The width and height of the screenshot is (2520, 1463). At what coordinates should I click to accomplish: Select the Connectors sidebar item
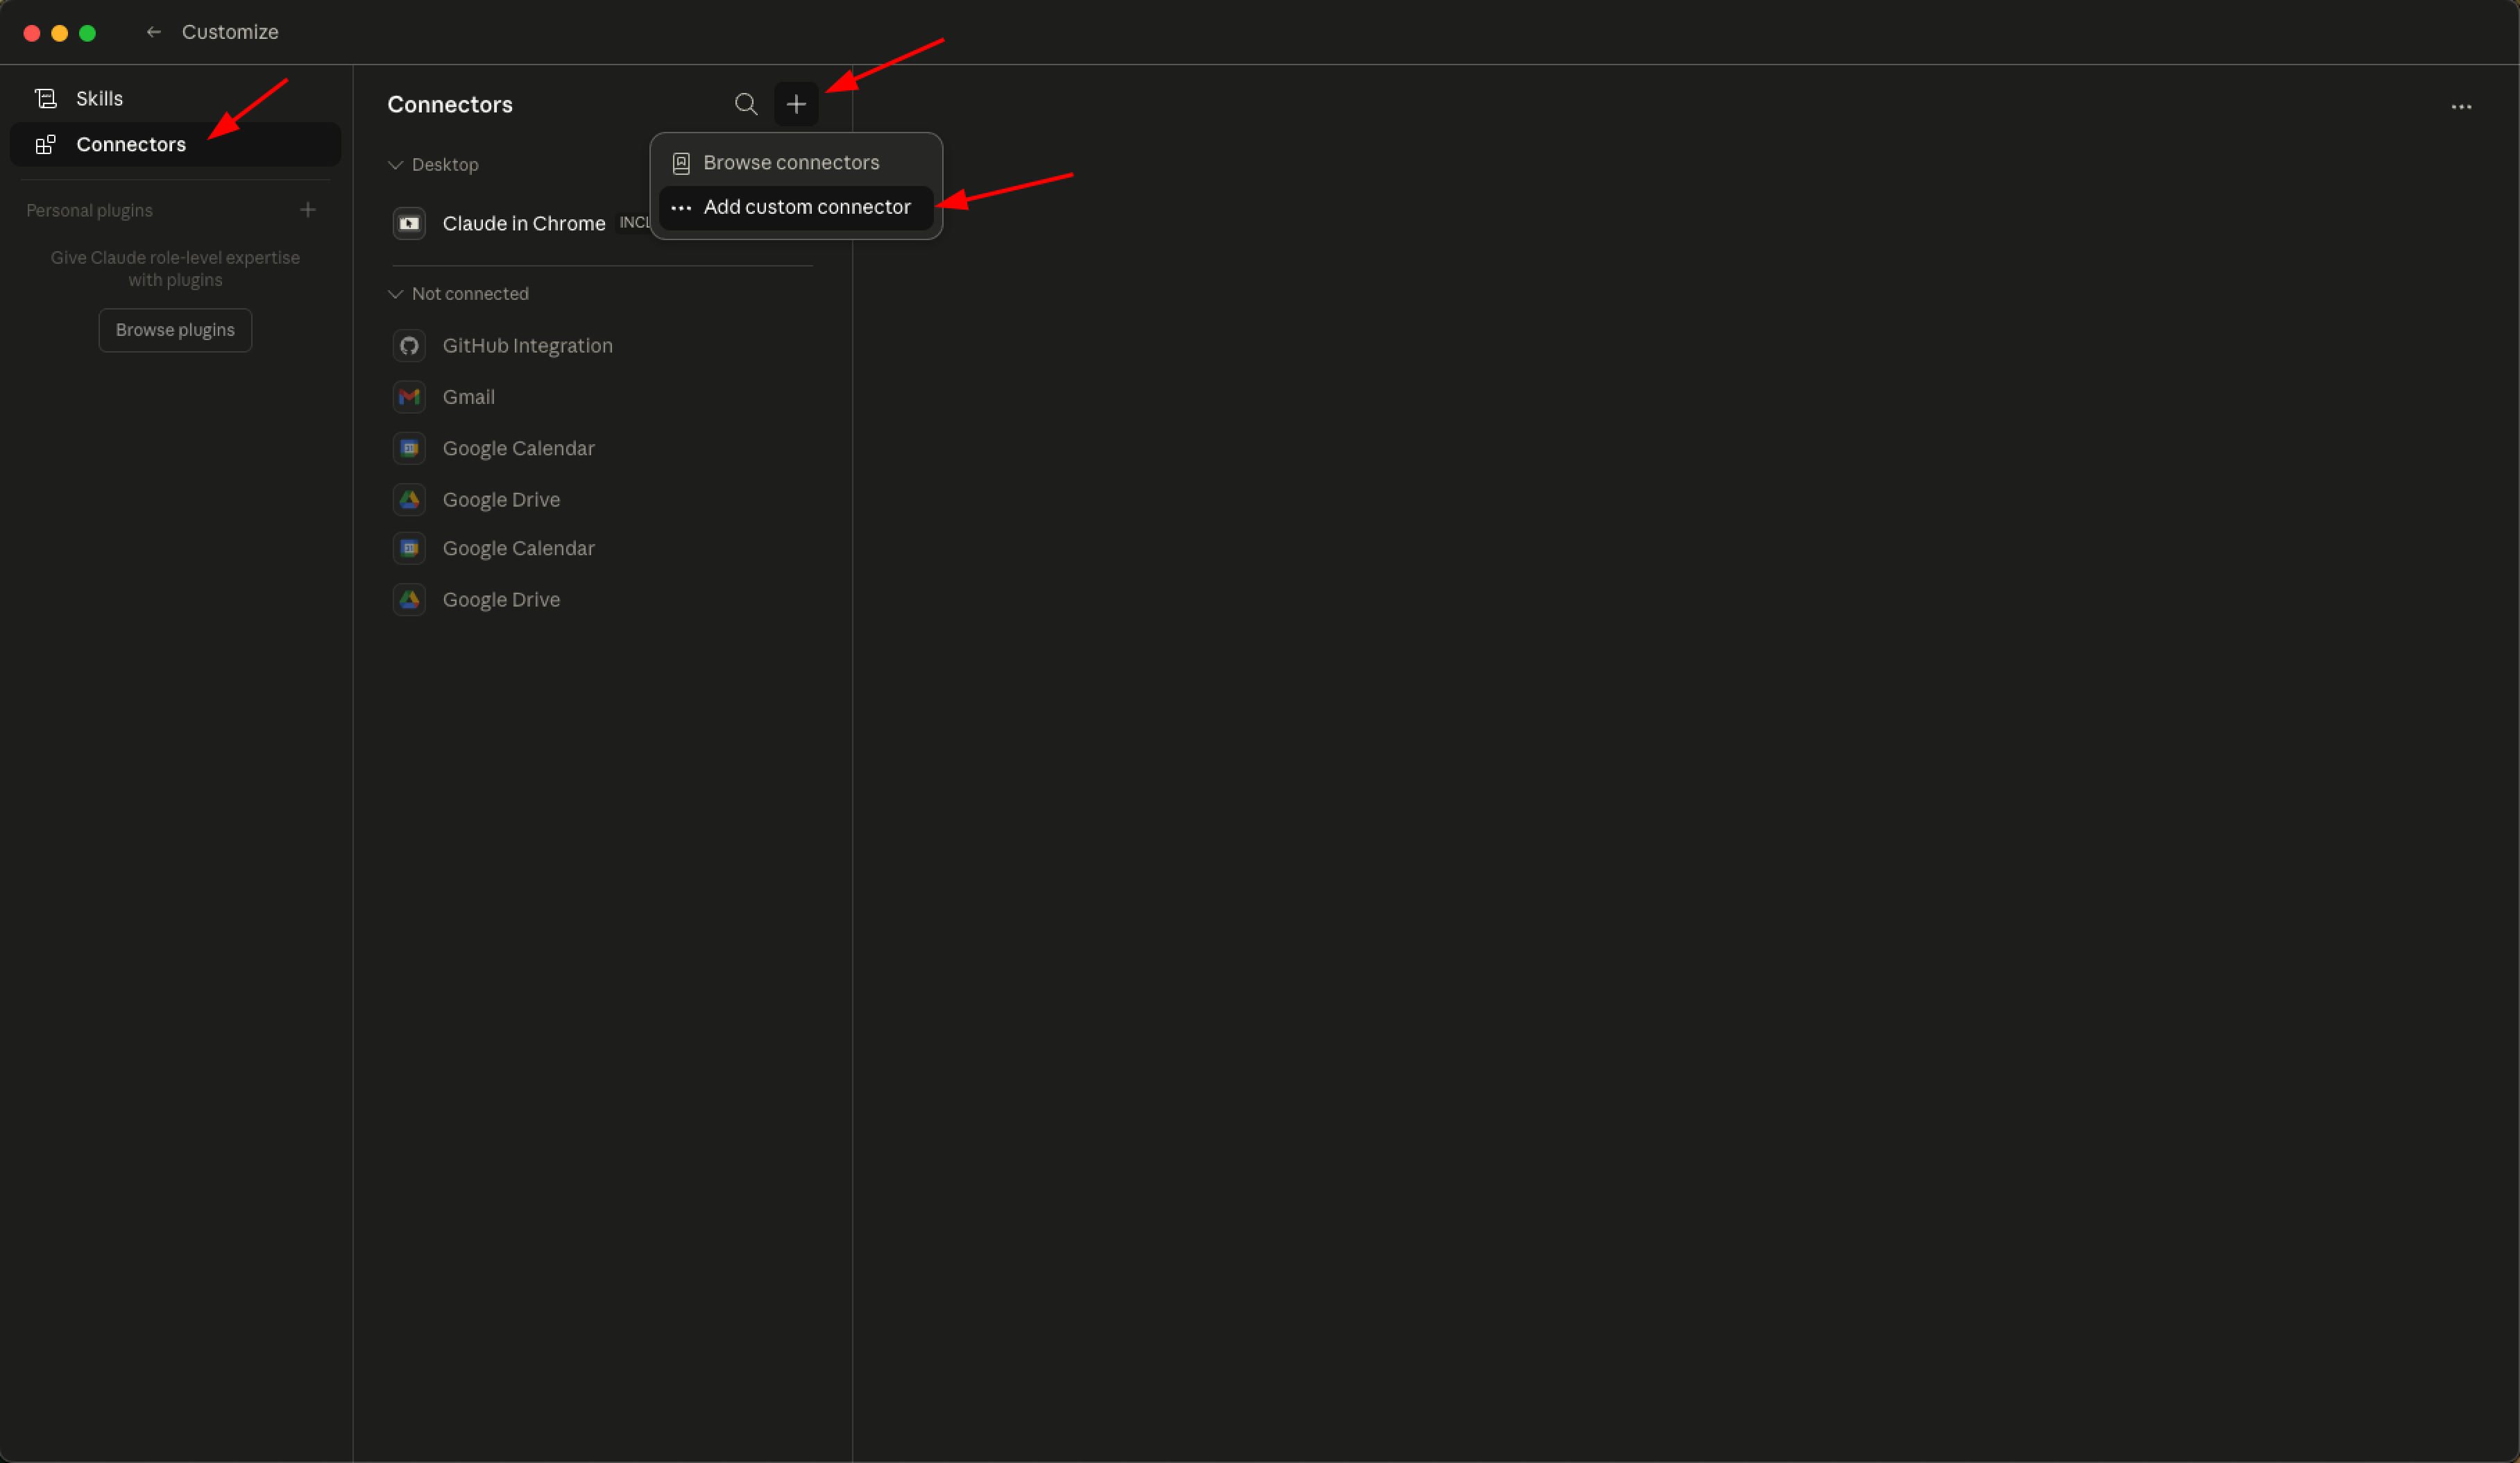pos(175,144)
